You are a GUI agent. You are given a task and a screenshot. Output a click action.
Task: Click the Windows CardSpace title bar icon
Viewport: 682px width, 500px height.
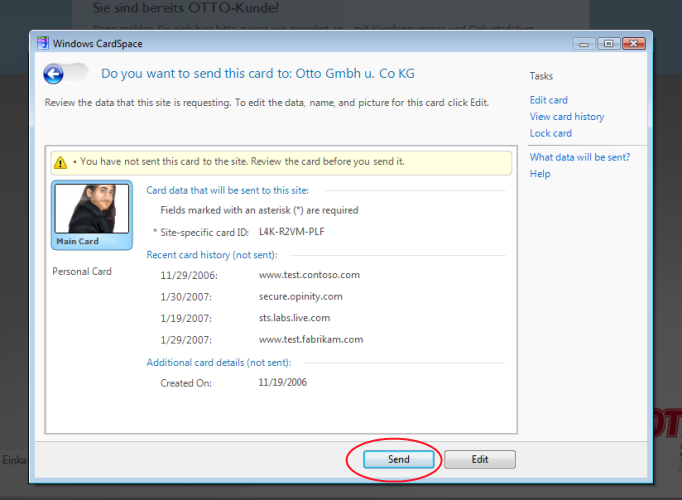[x=43, y=43]
